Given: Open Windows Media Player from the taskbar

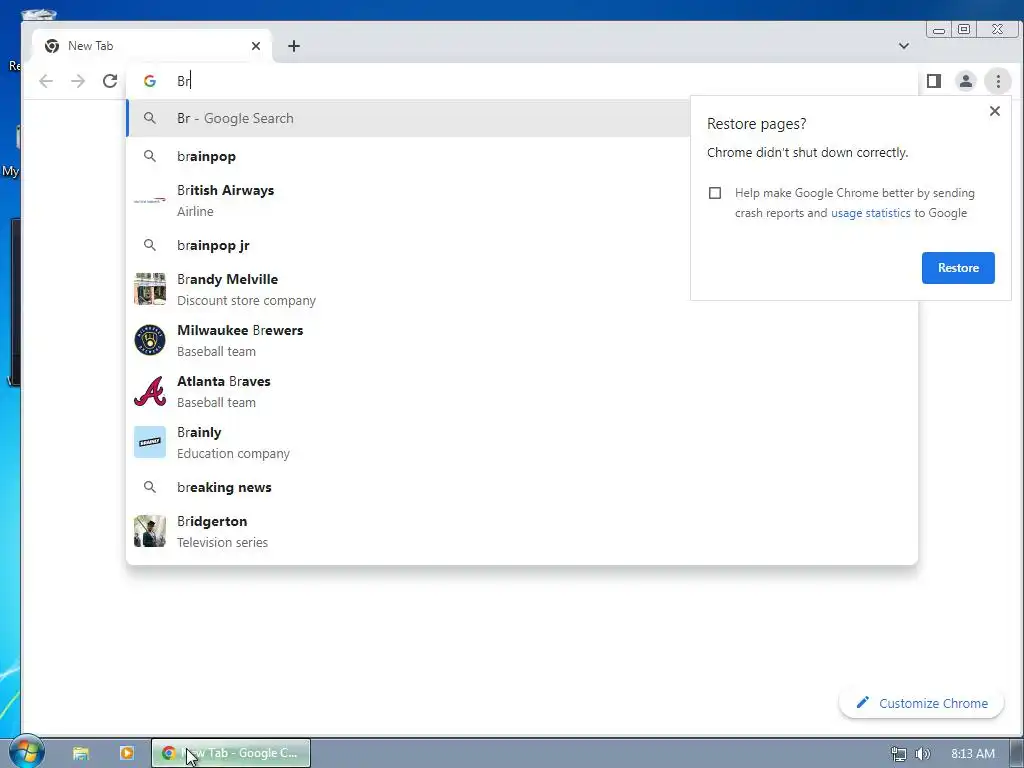Looking at the screenshot, I should [127, 753].
